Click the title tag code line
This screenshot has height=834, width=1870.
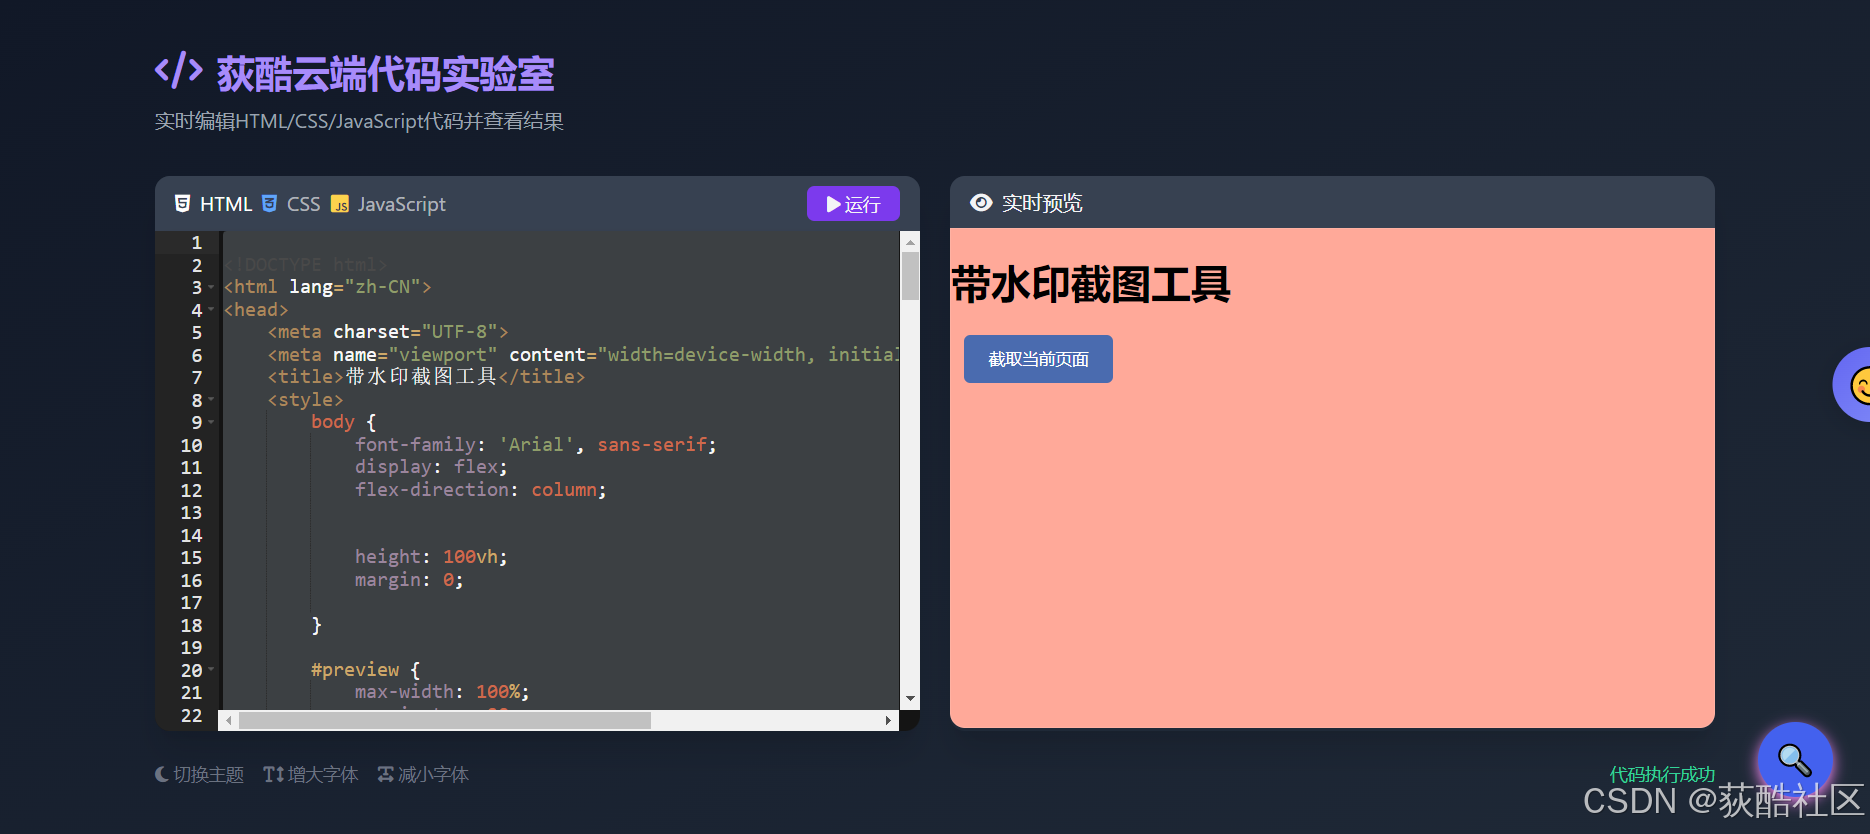[x=426, y=377]
